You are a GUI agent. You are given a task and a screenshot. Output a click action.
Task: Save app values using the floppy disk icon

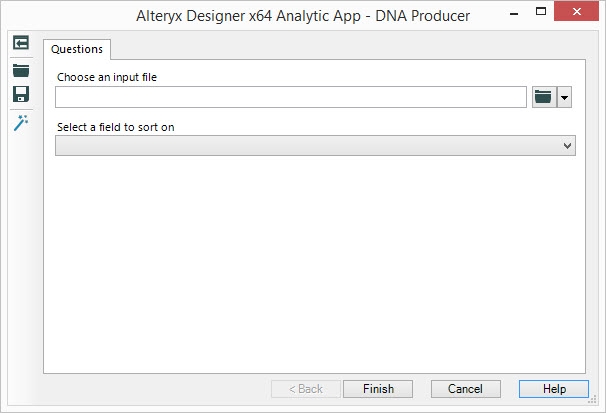21,94
